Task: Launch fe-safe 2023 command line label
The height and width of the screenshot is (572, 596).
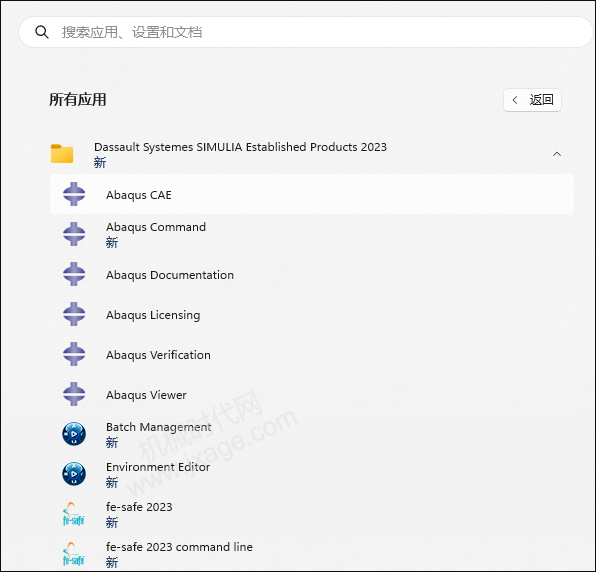Action: 179,547
